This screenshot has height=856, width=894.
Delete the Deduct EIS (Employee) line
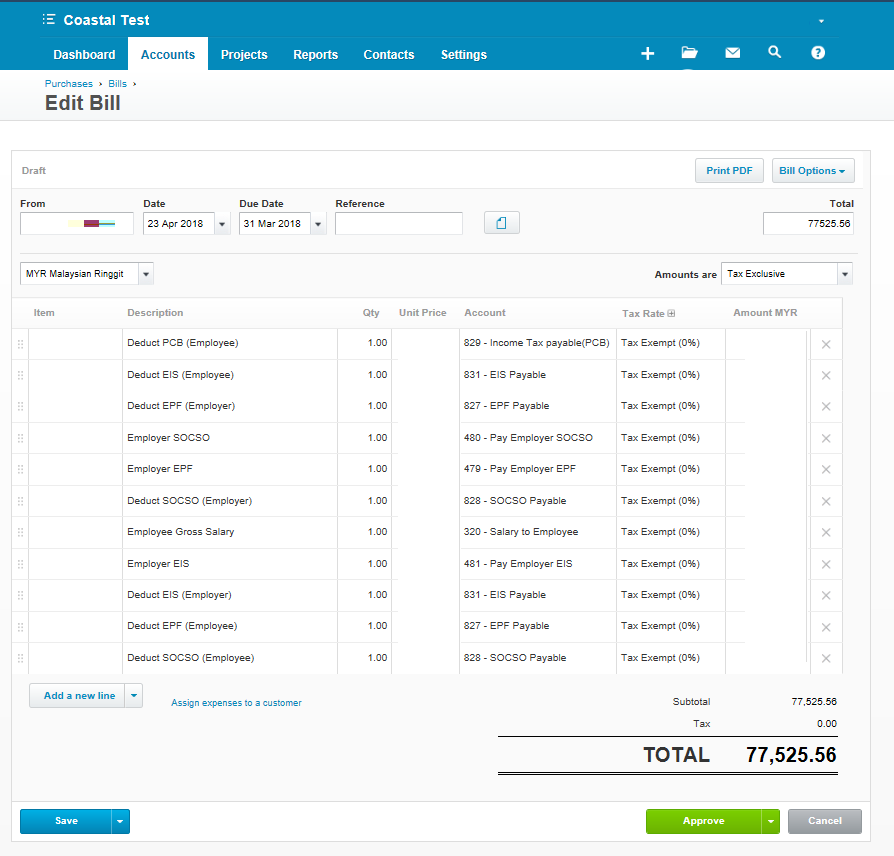(x=826, y=375)
